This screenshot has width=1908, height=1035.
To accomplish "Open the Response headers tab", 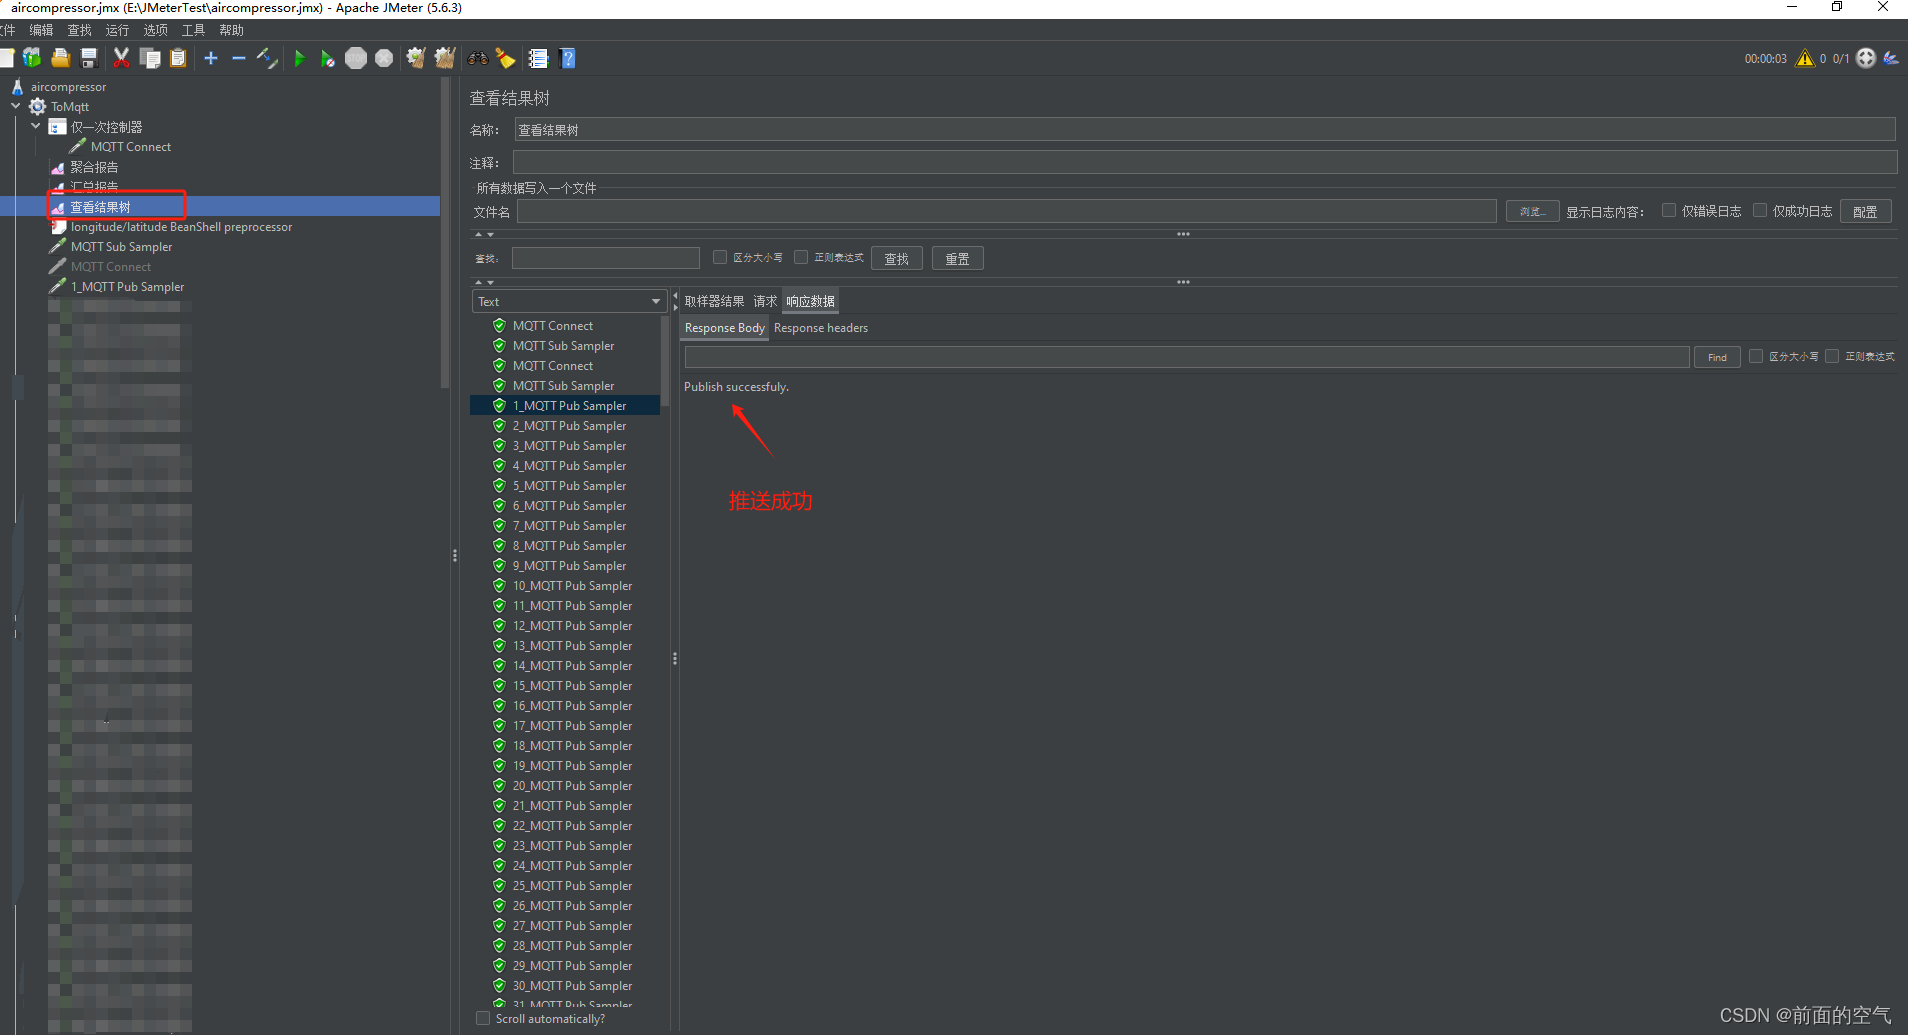I will click(821, 328).
